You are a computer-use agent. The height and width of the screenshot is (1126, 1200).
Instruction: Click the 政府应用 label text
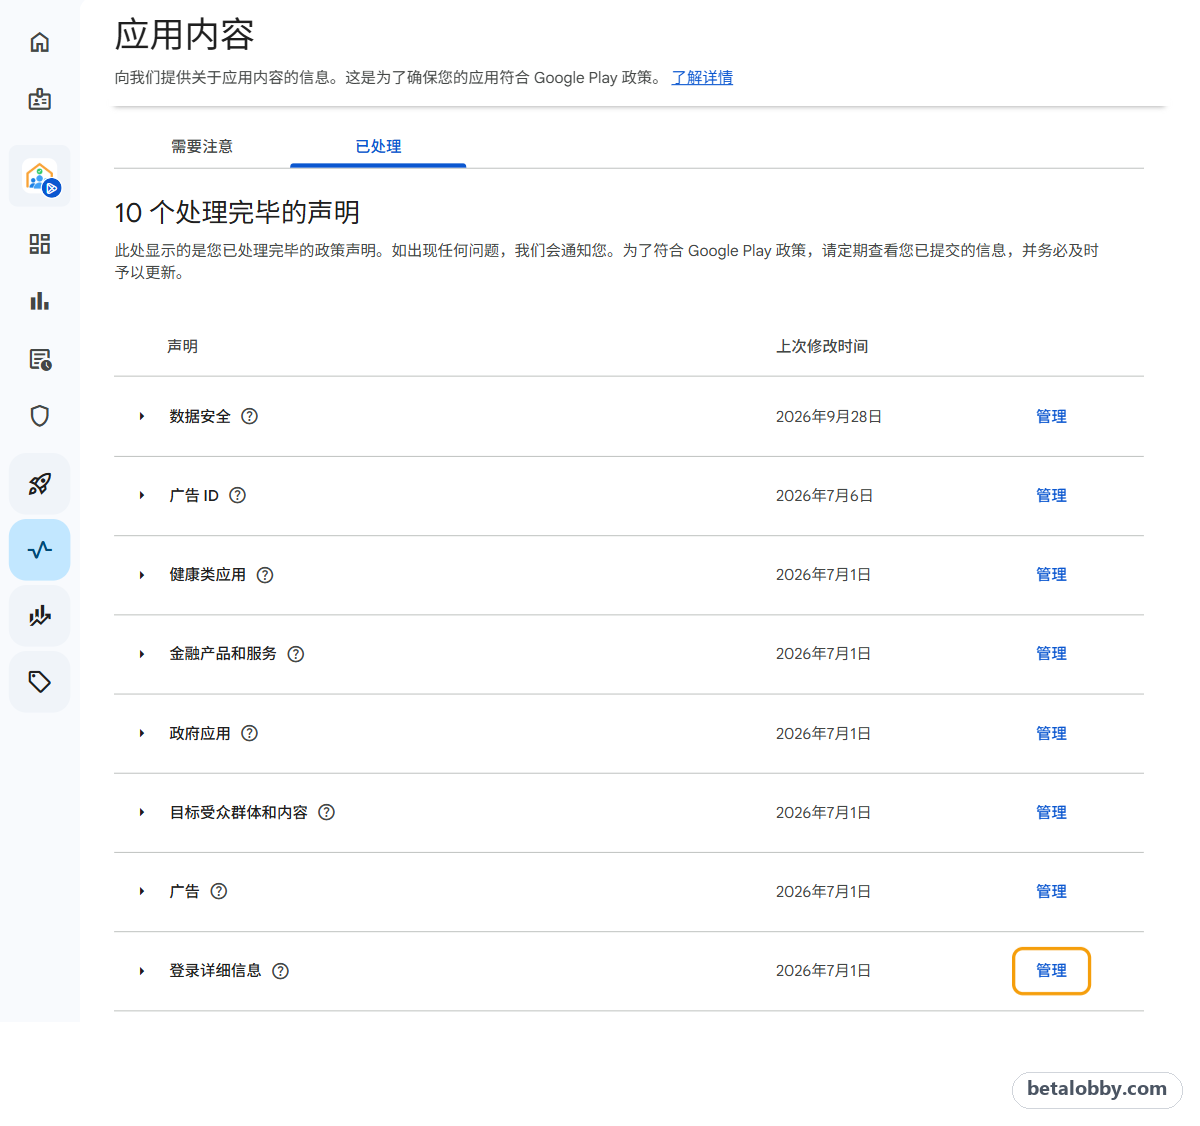point(200,733)
